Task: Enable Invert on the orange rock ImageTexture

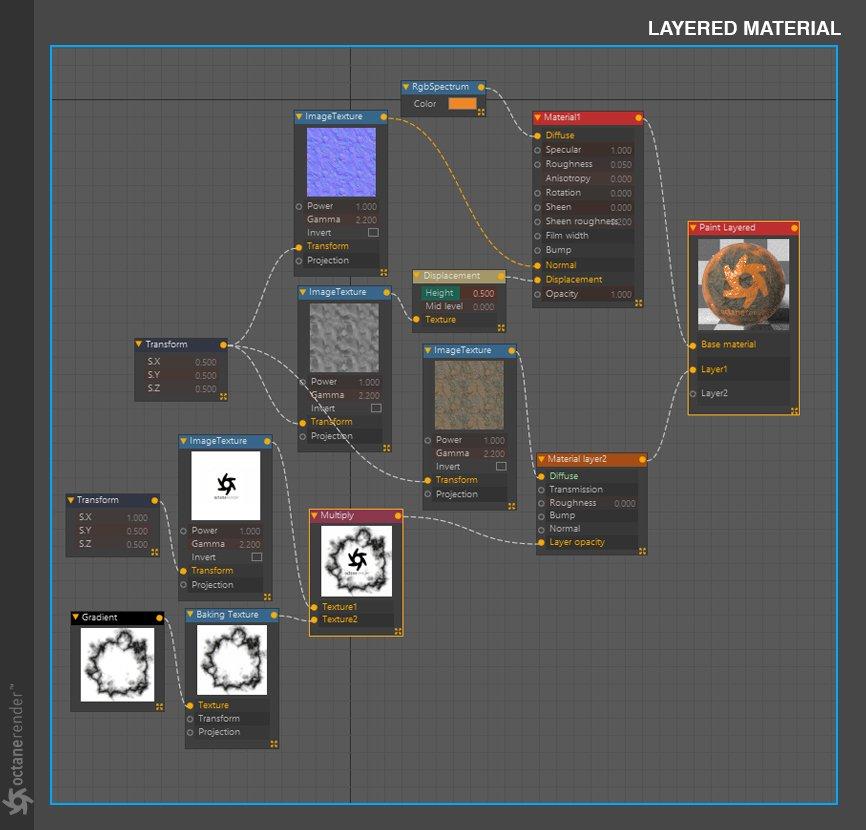Action: (501, 466)
